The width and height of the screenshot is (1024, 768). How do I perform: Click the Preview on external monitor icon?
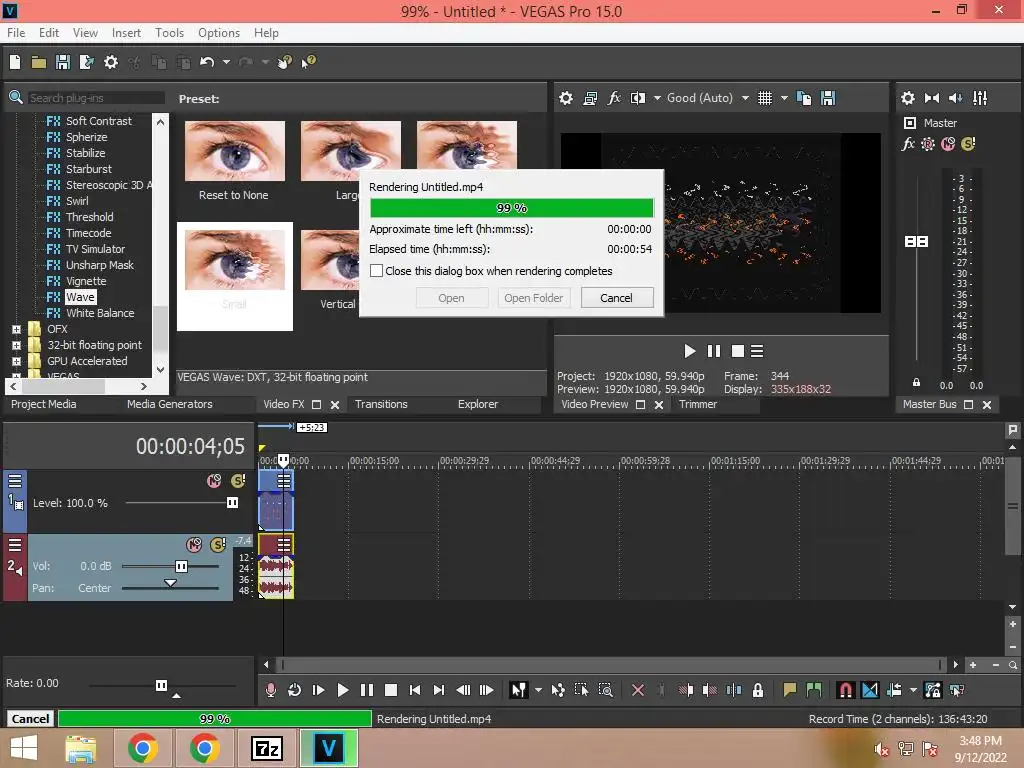pos(590,99)
